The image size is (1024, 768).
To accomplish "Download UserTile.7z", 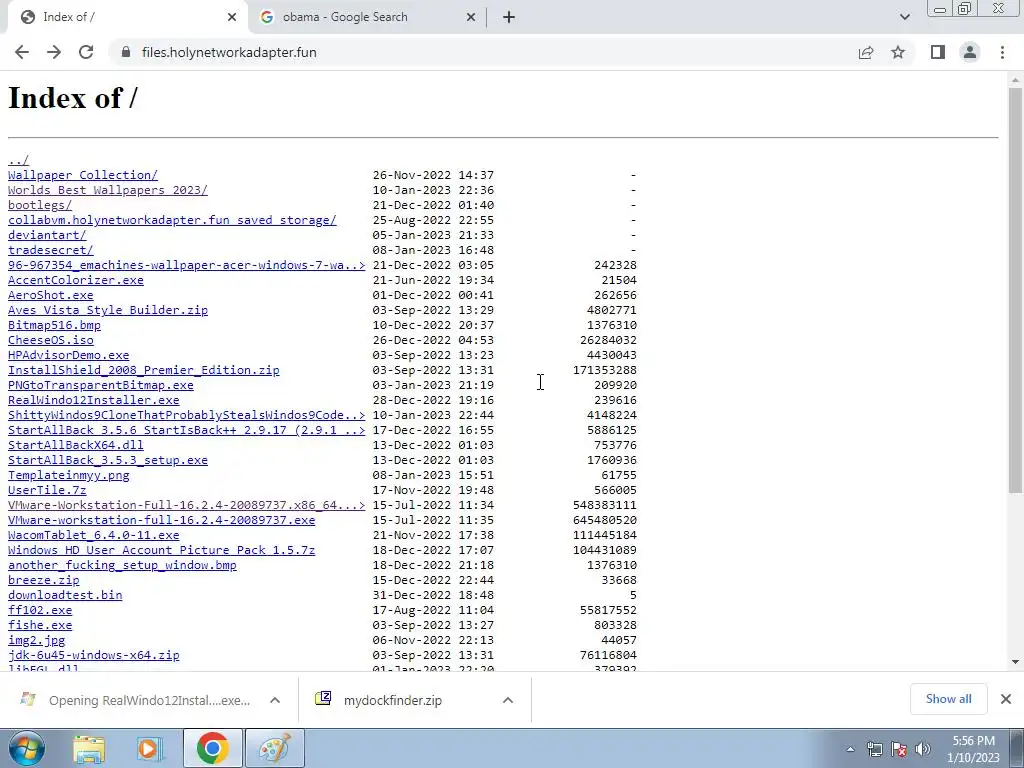I will click(47, 490).
